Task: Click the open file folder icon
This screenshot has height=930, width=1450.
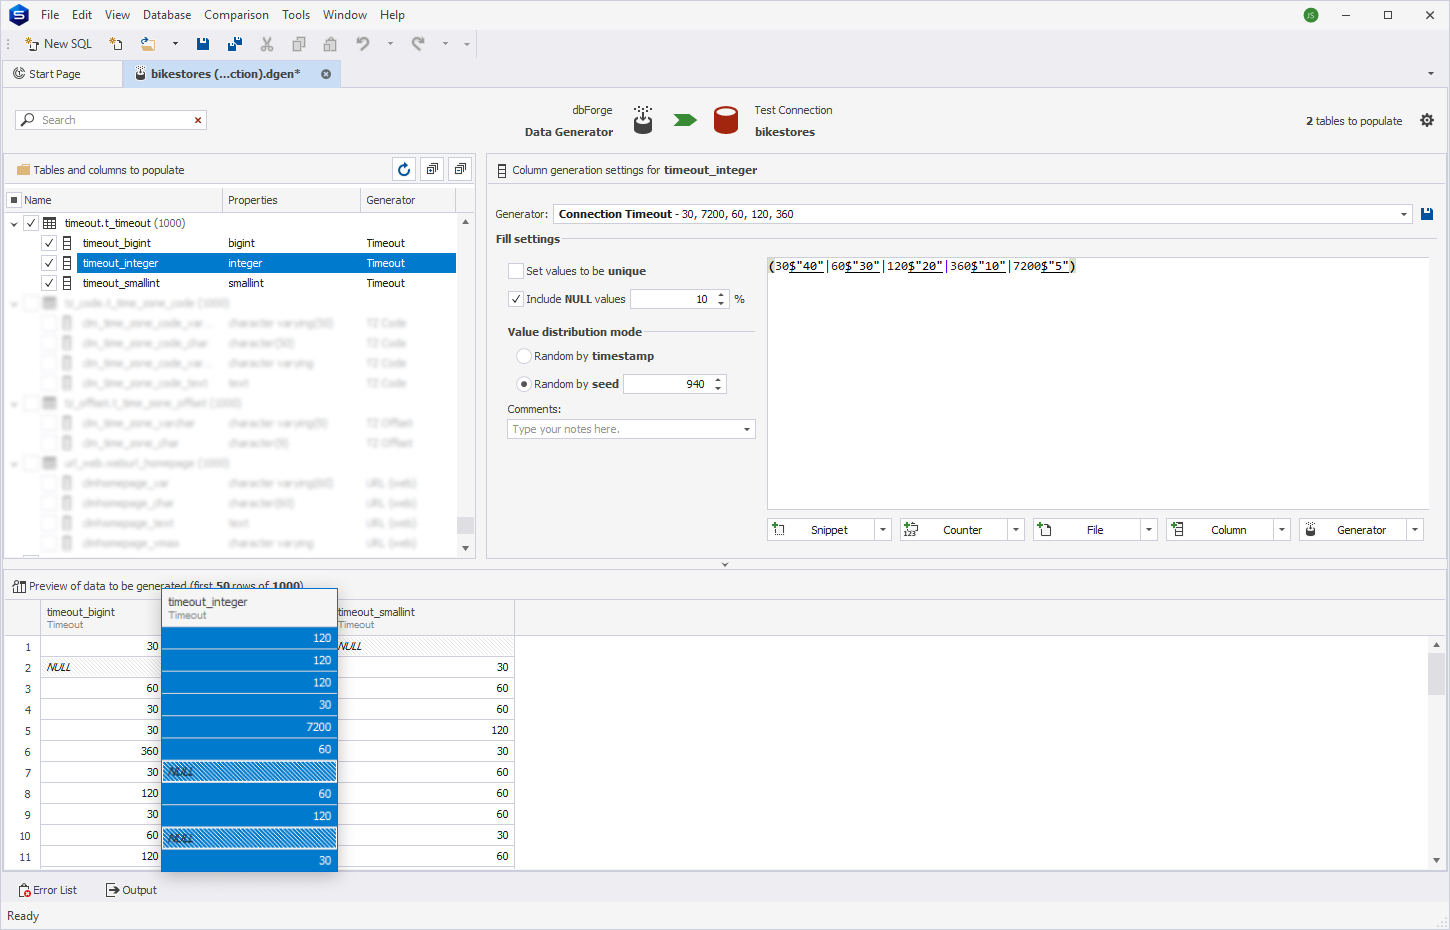Action: (x=148, y=44)
